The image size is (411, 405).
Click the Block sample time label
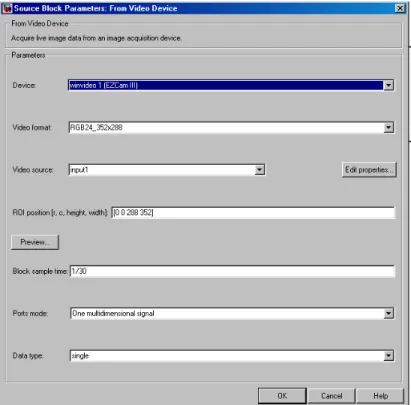(40, 271)
